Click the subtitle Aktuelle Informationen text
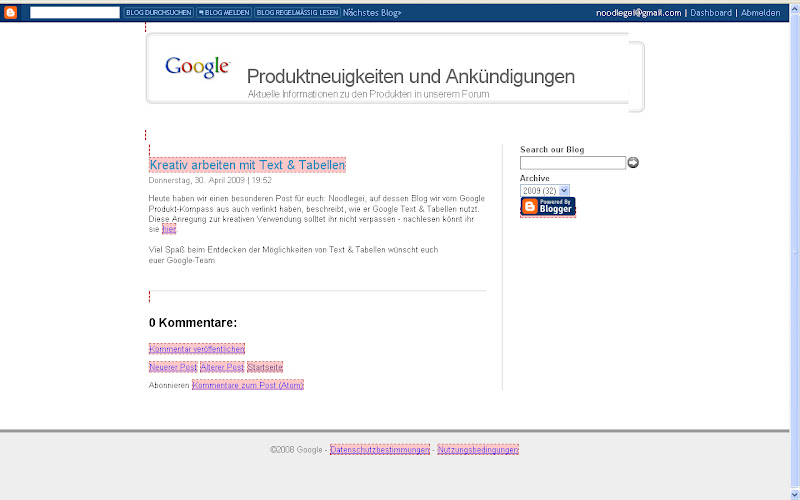This screenshot has height=500, width=800. pyautogui.click(x=368, y=94)
